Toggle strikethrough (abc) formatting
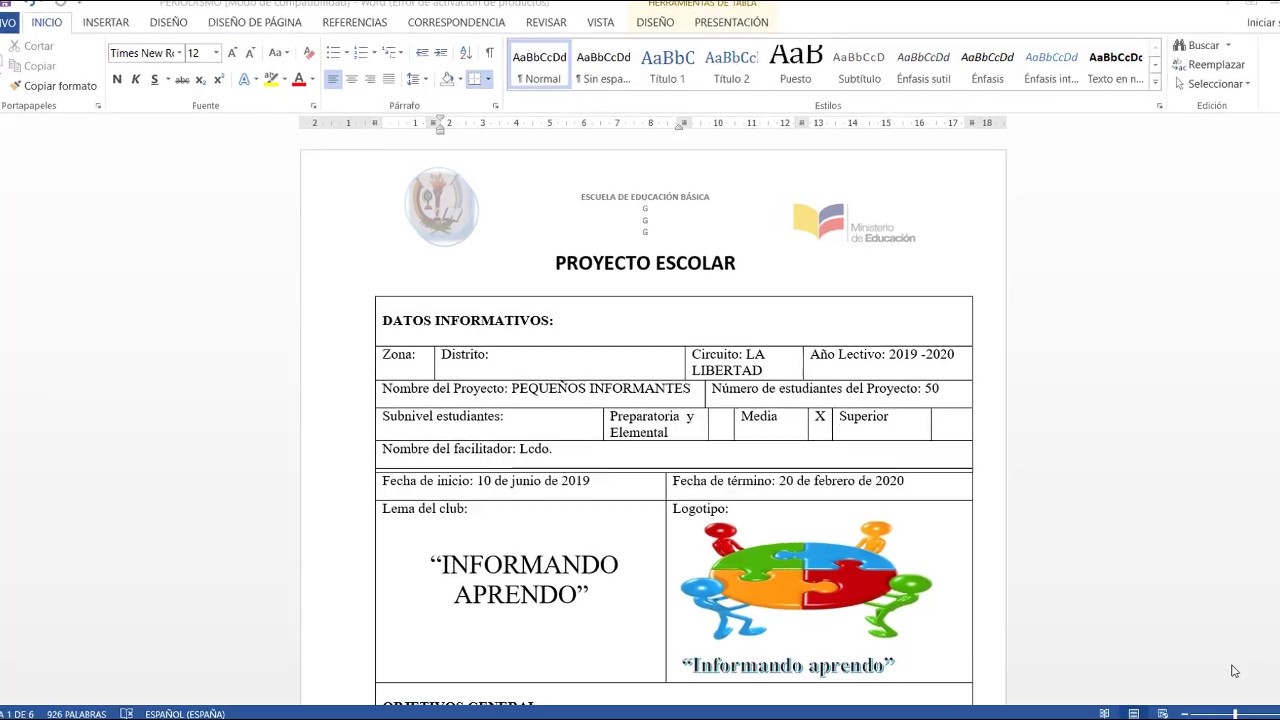The image size is (1280, 720). 182,79
